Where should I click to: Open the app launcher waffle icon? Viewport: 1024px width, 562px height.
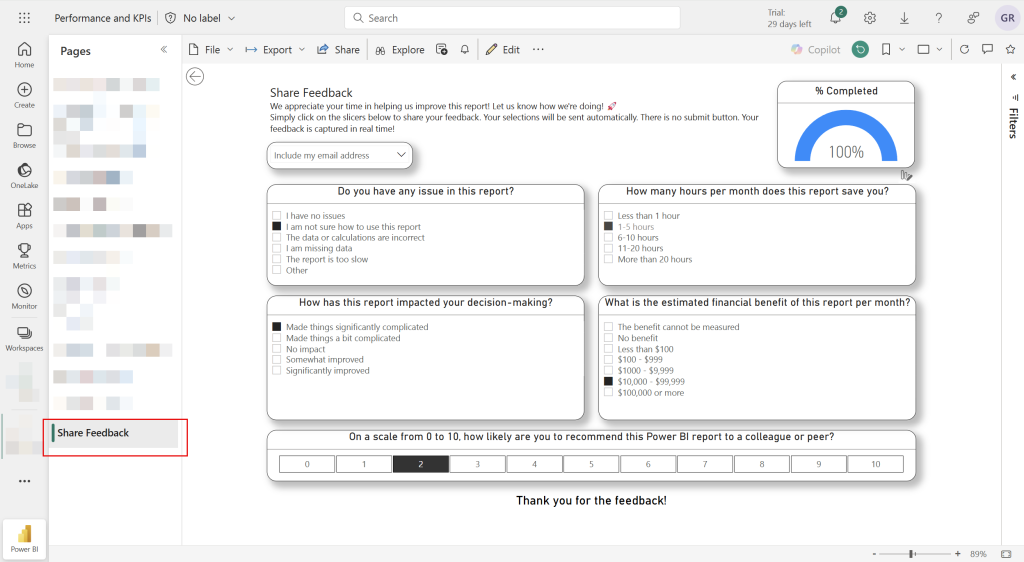tap(24, 18)
